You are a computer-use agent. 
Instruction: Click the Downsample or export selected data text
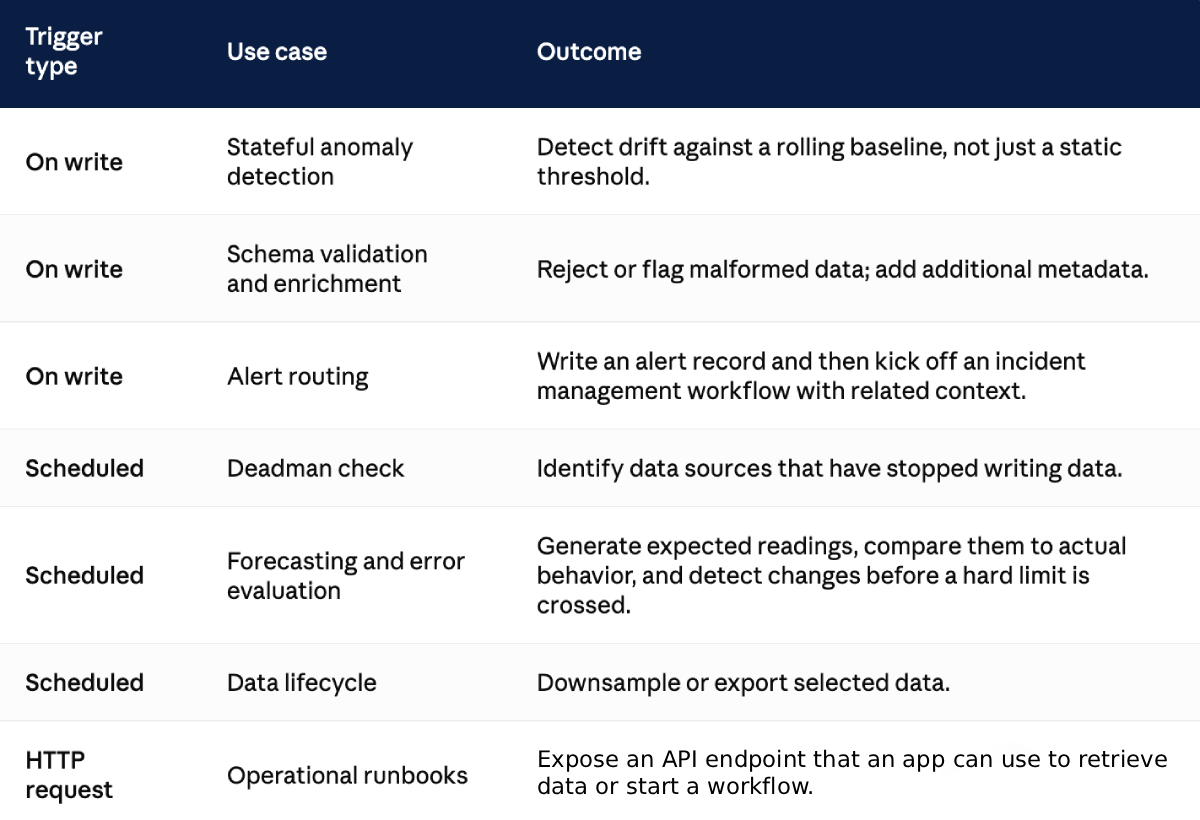point(743,683)
